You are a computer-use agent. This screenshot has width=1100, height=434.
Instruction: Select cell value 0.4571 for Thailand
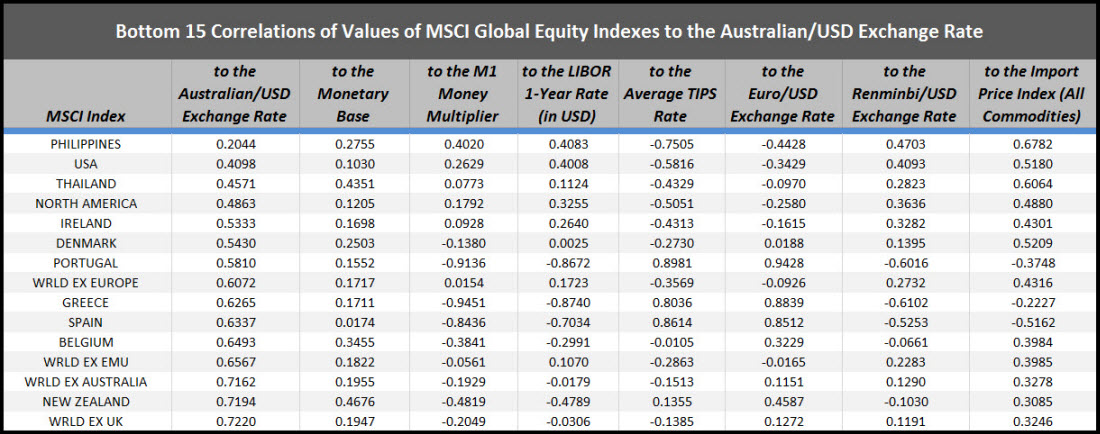coord(234,184)
